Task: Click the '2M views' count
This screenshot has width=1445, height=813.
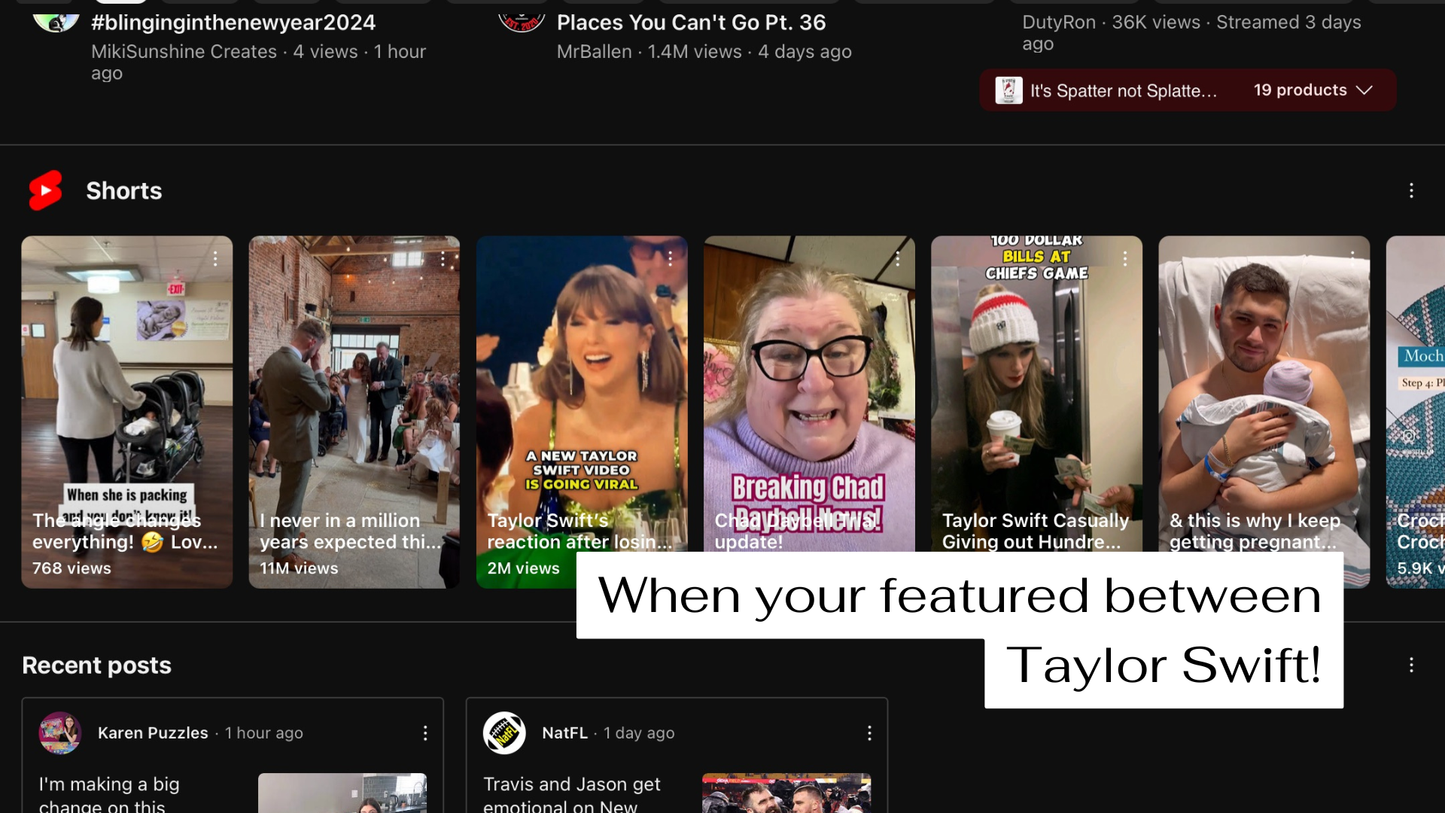Action: pyautogui.click(x=523, y=568)
